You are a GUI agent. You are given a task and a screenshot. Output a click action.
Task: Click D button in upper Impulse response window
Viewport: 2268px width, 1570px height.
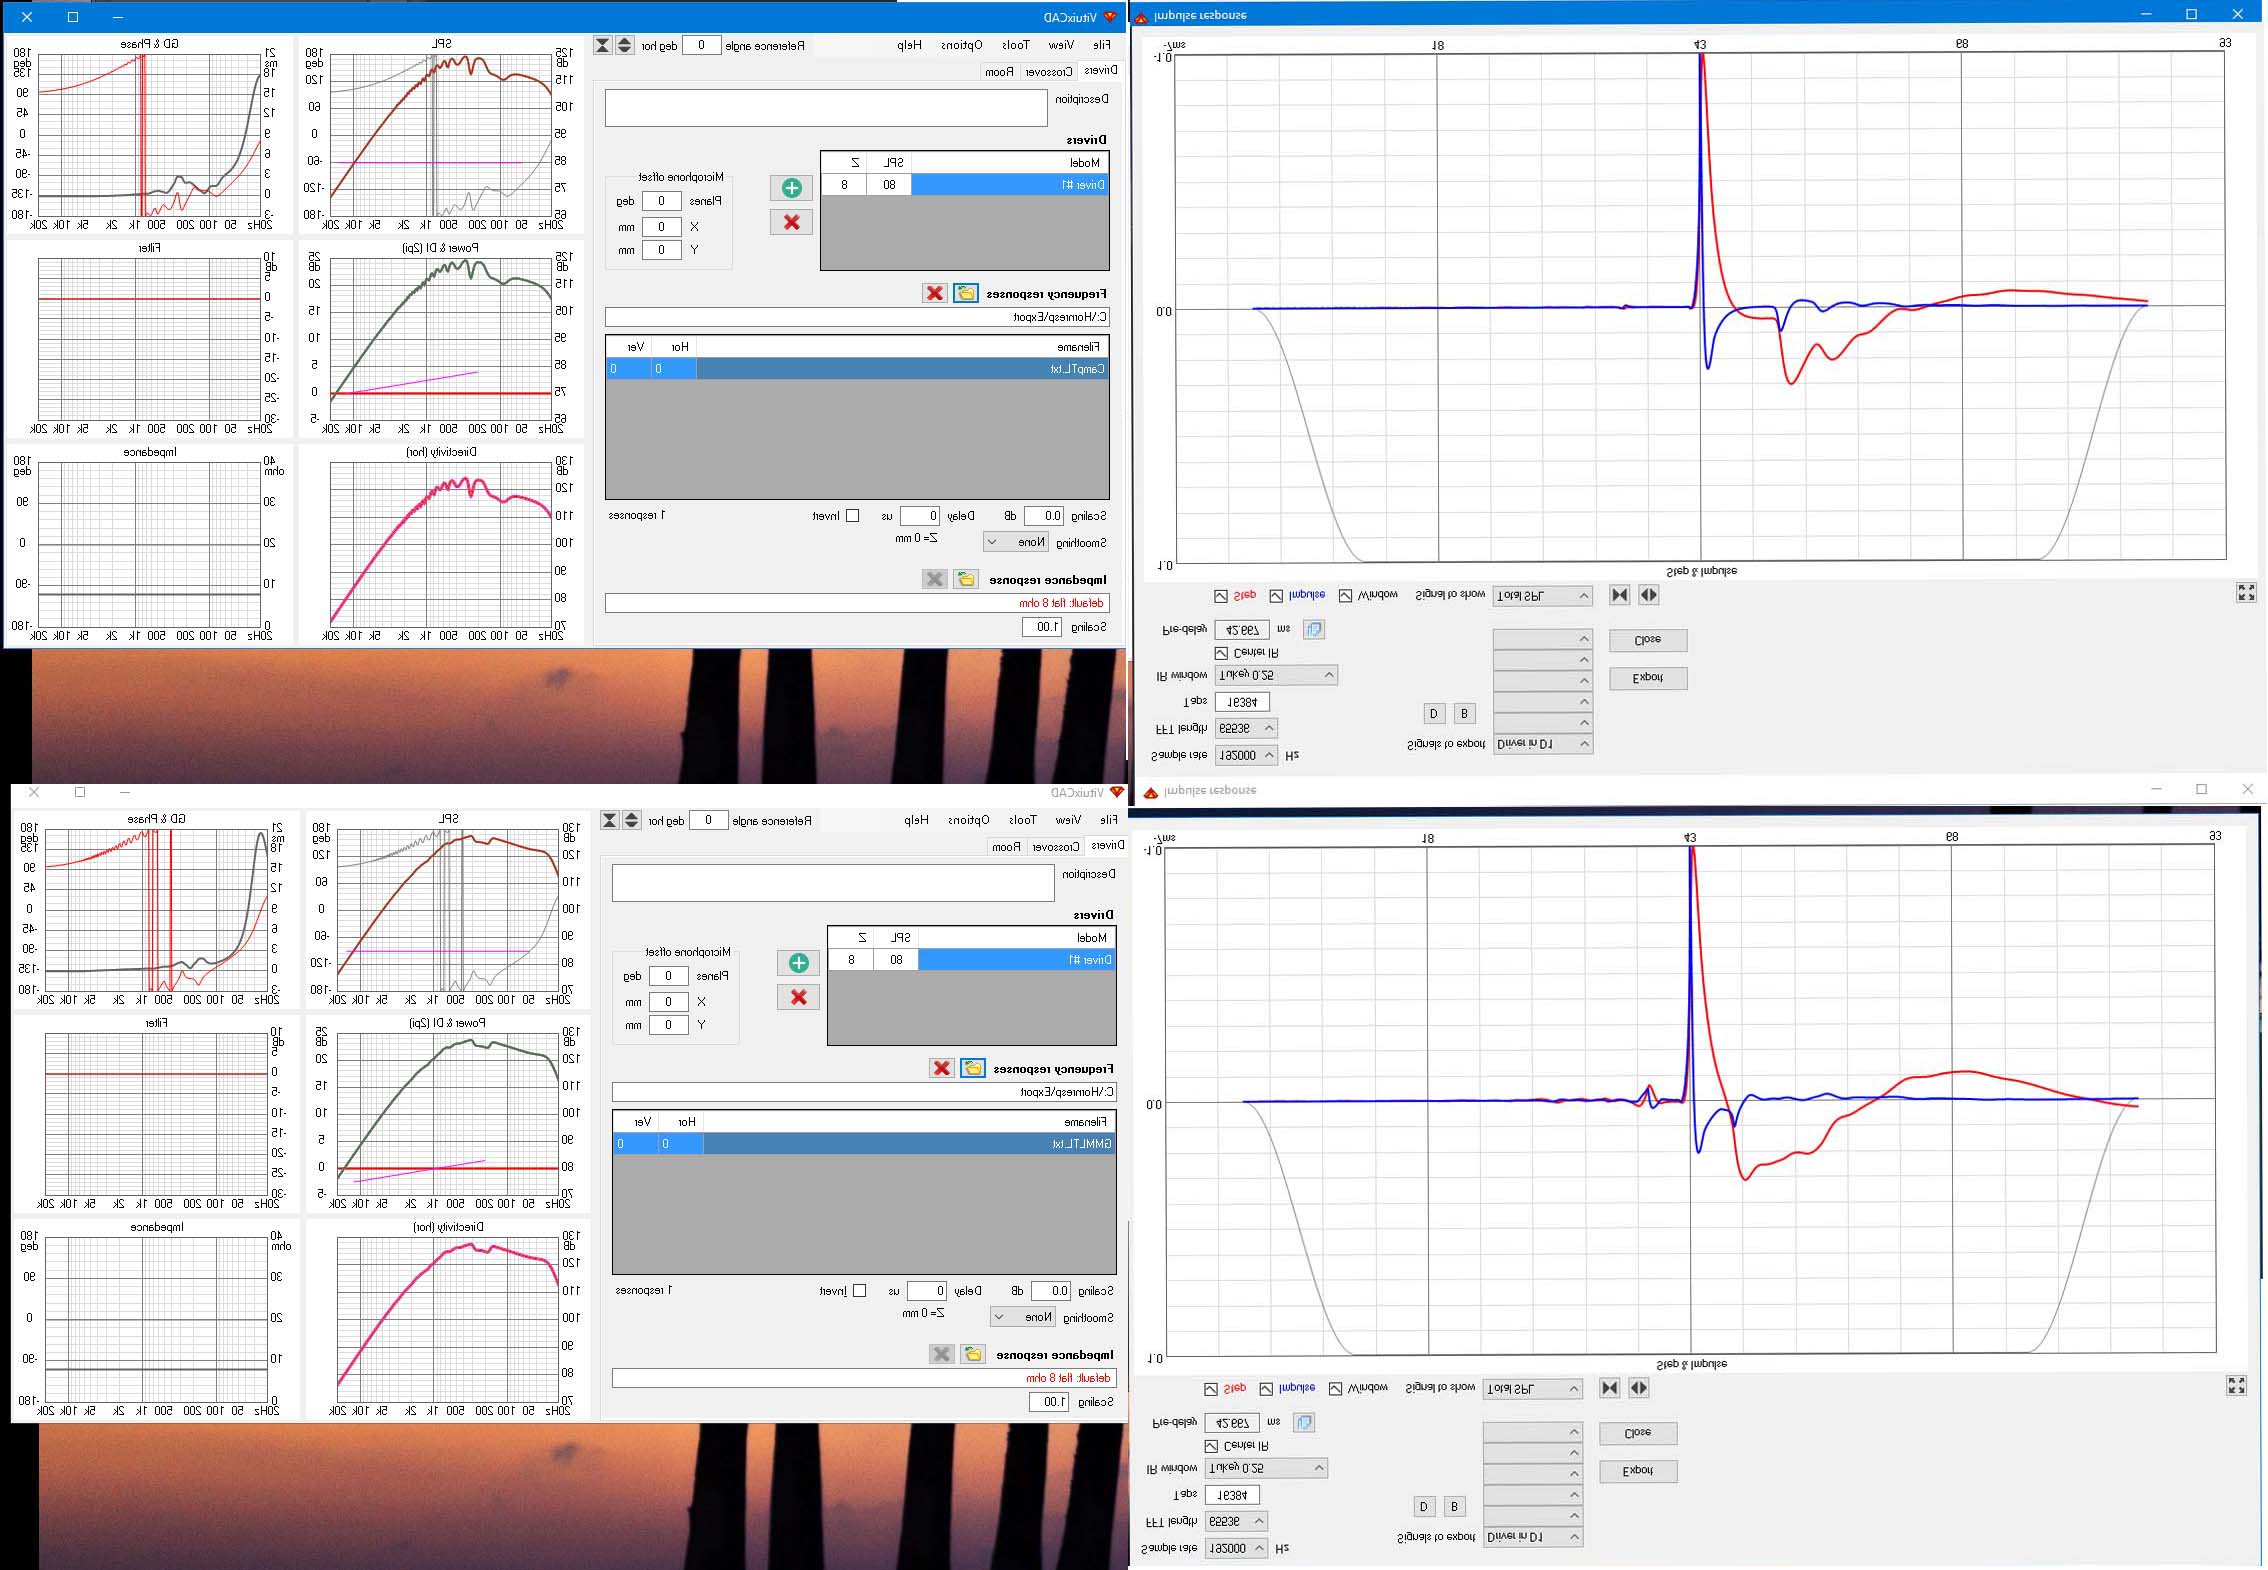(1433, 713)
